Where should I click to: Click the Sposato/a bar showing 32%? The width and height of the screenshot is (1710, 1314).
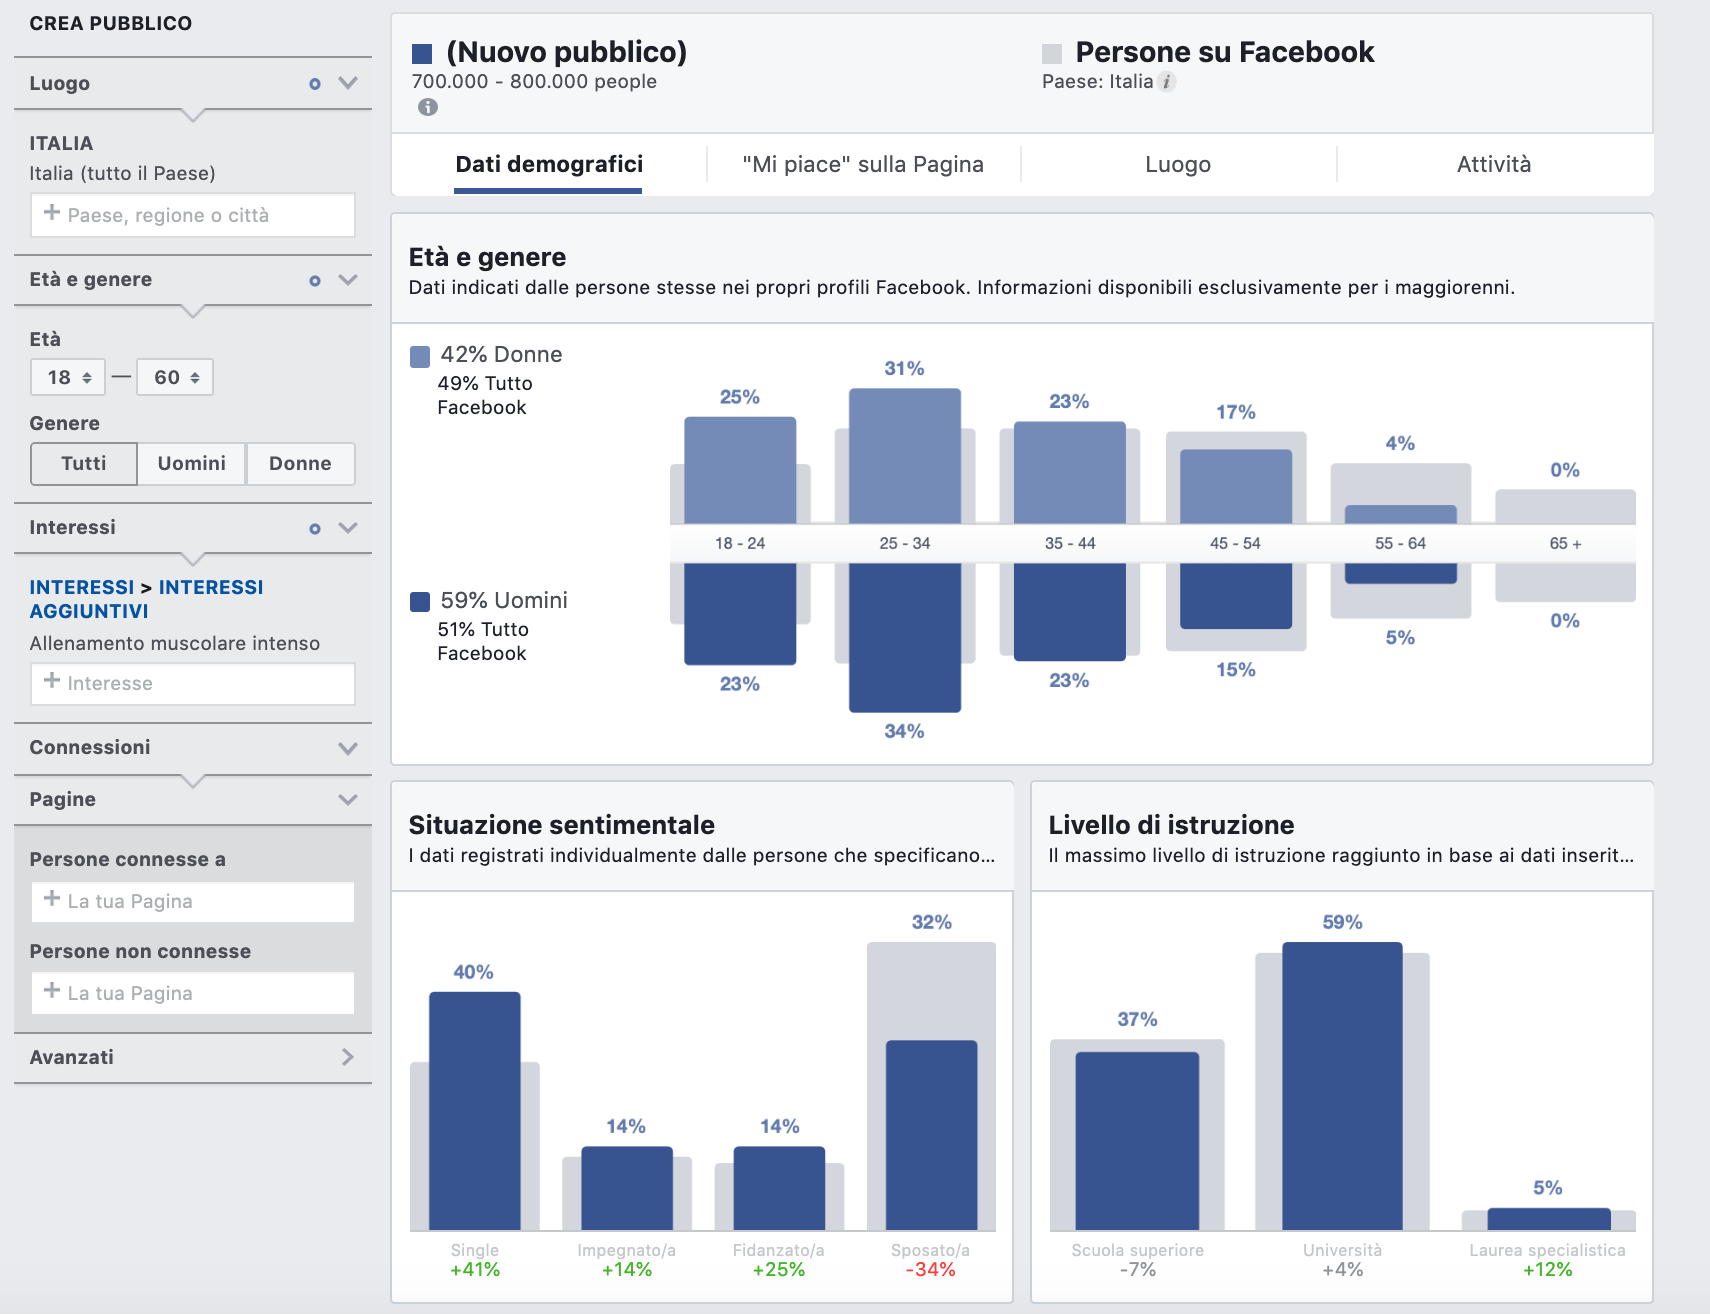point(932,1135)
